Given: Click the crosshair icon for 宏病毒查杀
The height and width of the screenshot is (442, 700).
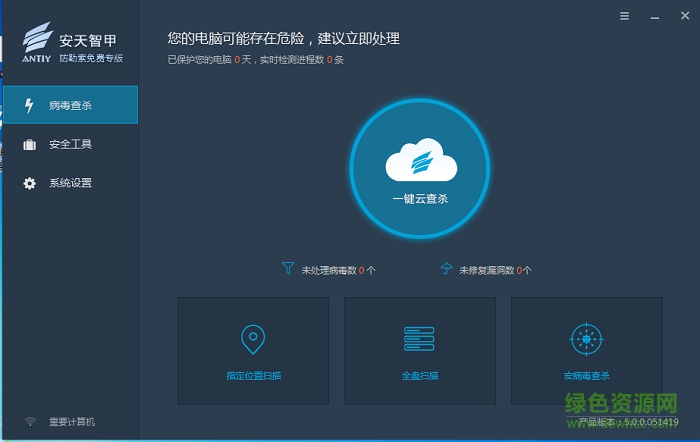Looking at the screenshot, I should click(586, 339).
